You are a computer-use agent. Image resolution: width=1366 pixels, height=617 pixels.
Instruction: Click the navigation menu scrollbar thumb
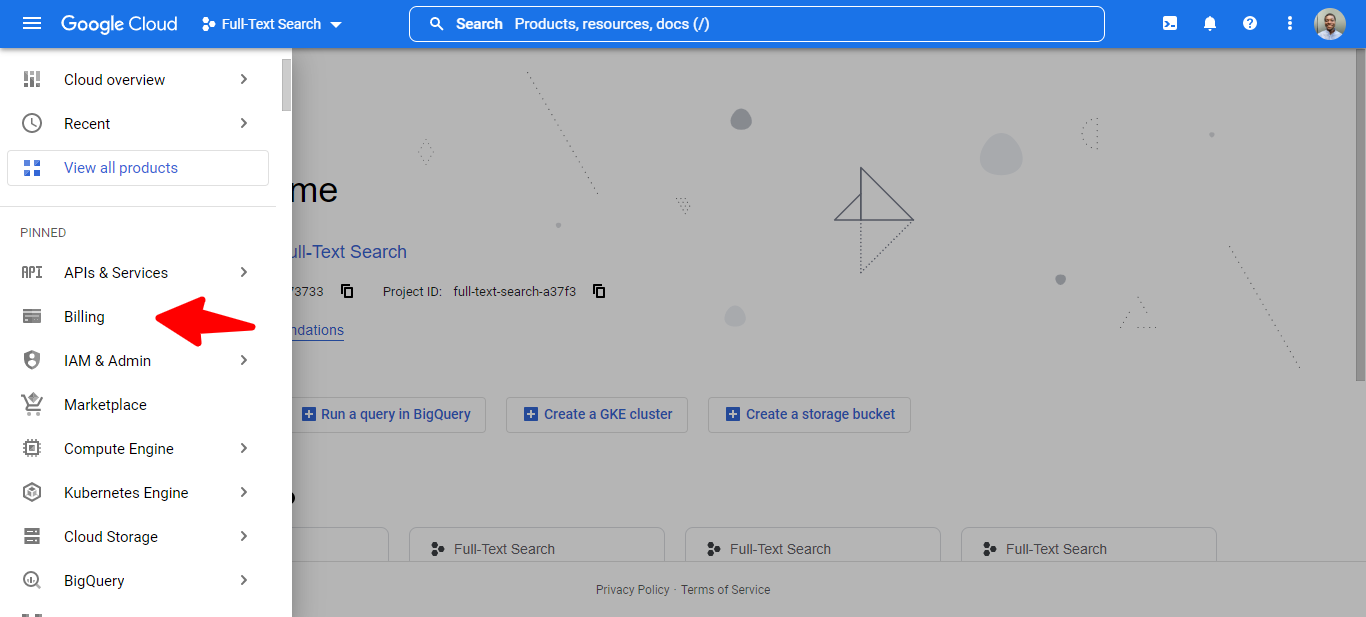pos(287,84)
